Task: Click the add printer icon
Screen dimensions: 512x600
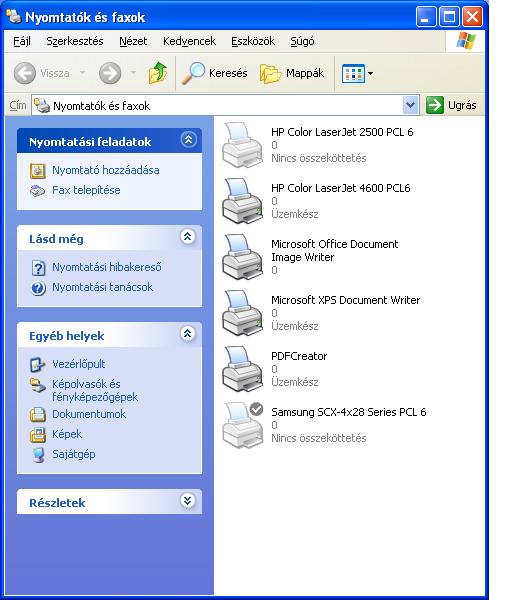Action: [38, 171]
